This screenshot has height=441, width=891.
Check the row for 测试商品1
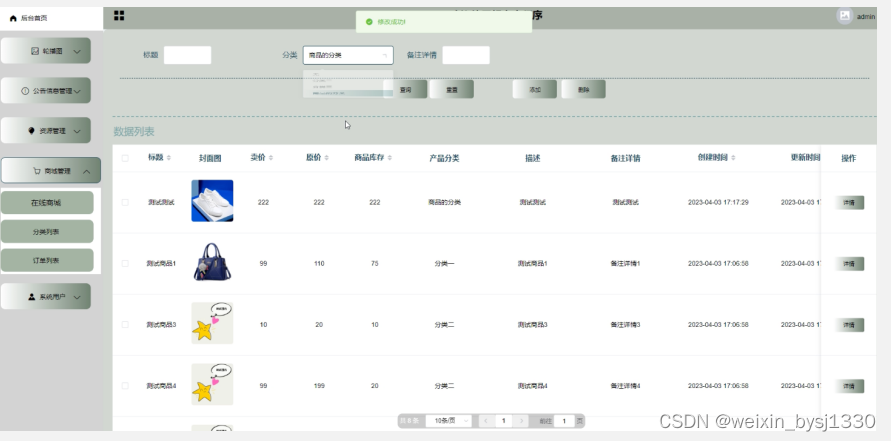[125, 264]
